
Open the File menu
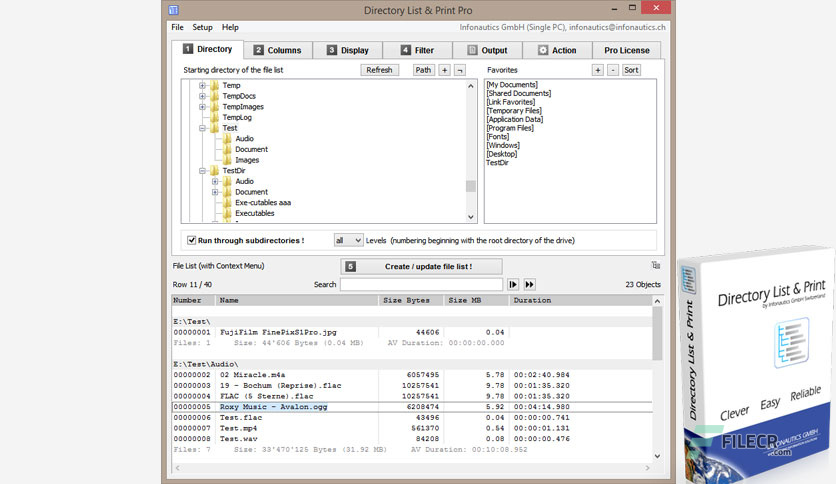177,27
